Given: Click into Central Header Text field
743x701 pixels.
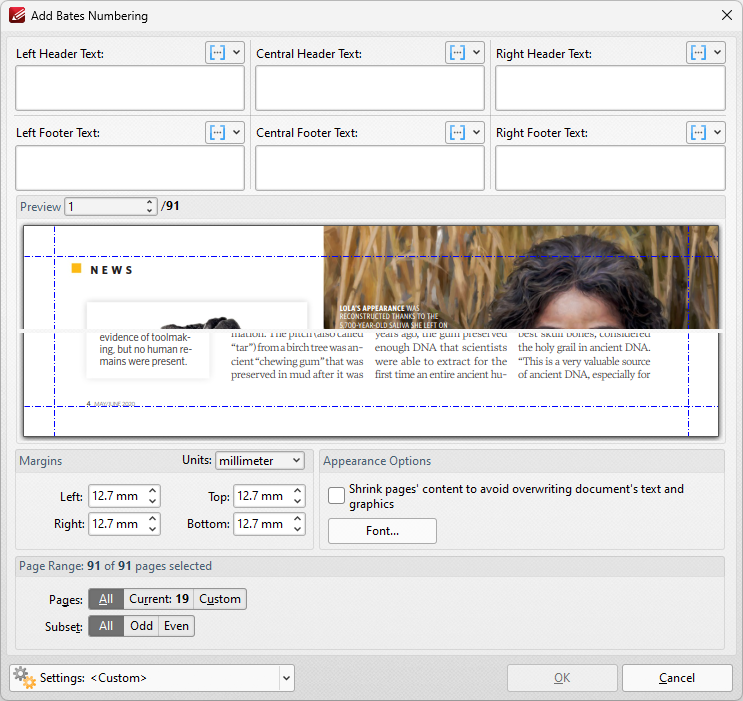Looking at the screenshot, I should point(370,88).
